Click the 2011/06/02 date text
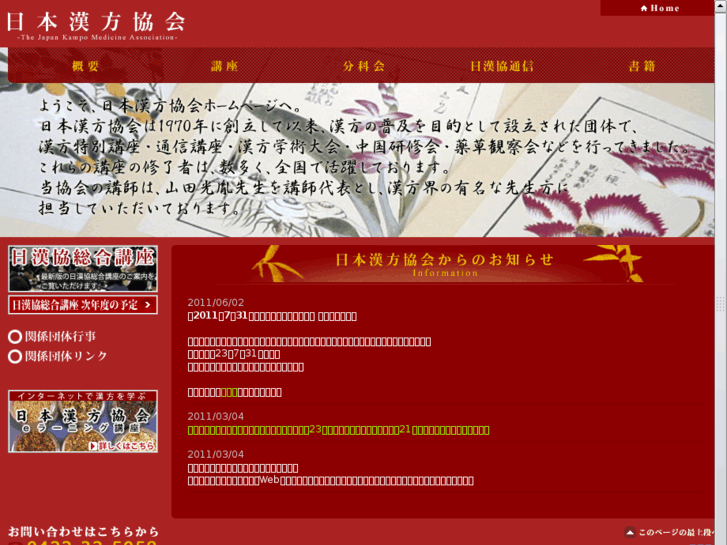Viewport: 727px width, 545px height. click(x=216, y=303)
